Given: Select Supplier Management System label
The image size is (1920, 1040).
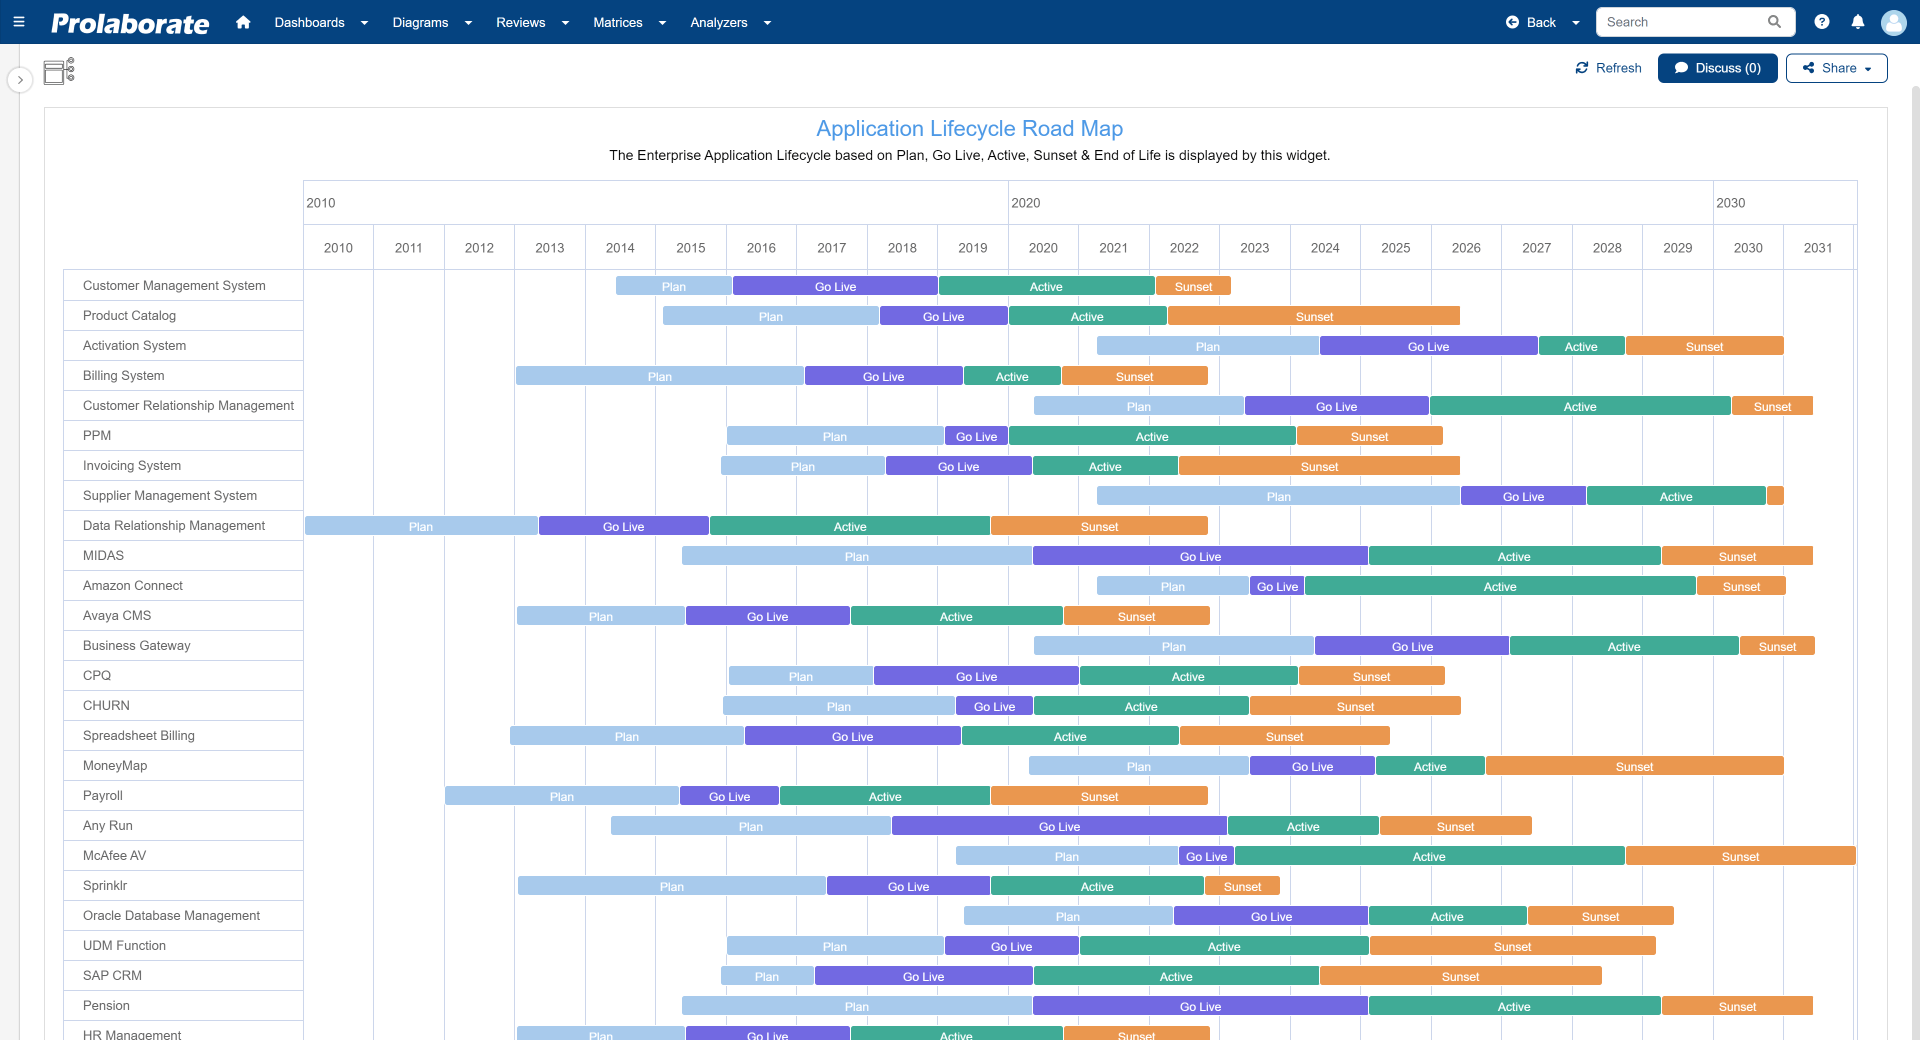Looking at the screenshot, I should coord(170,495).
